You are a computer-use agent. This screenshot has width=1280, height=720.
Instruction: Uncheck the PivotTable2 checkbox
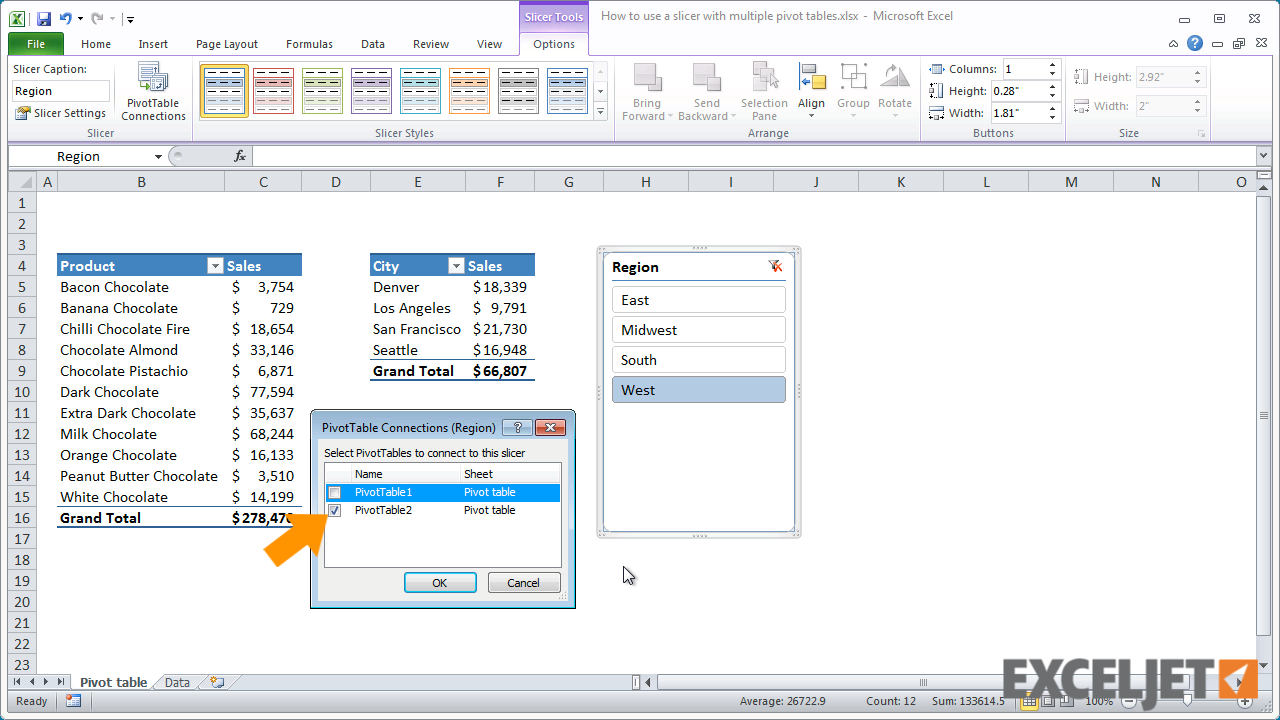(x=334, y=510)
